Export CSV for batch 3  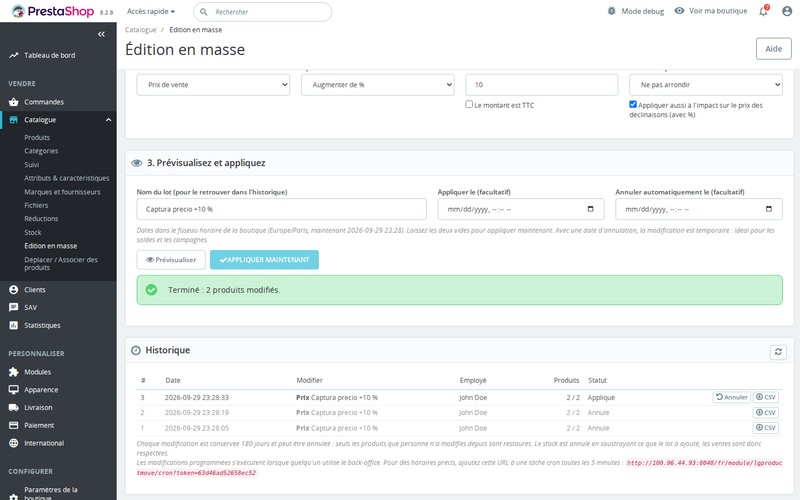click(x=766, y=397)
